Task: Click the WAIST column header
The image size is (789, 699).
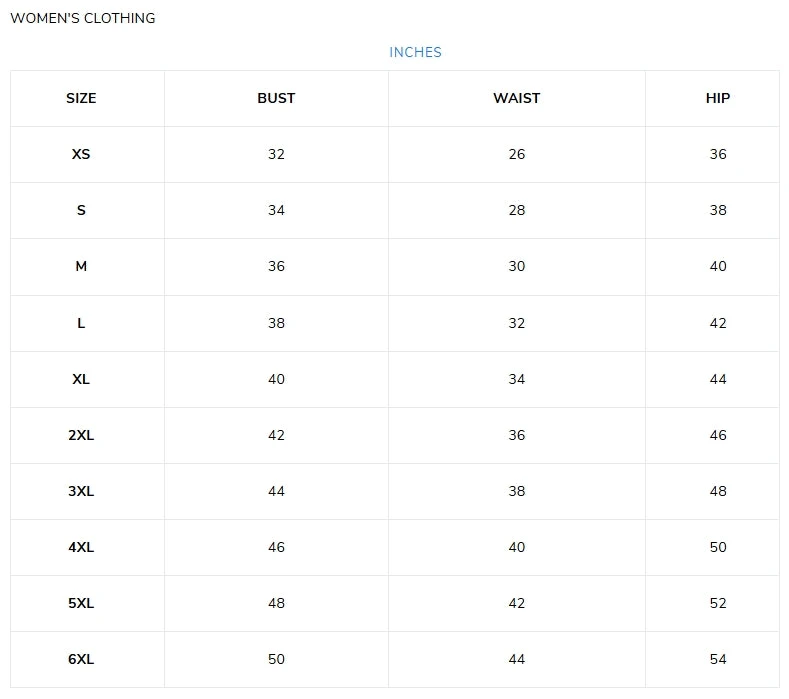Action: point(516,98)
